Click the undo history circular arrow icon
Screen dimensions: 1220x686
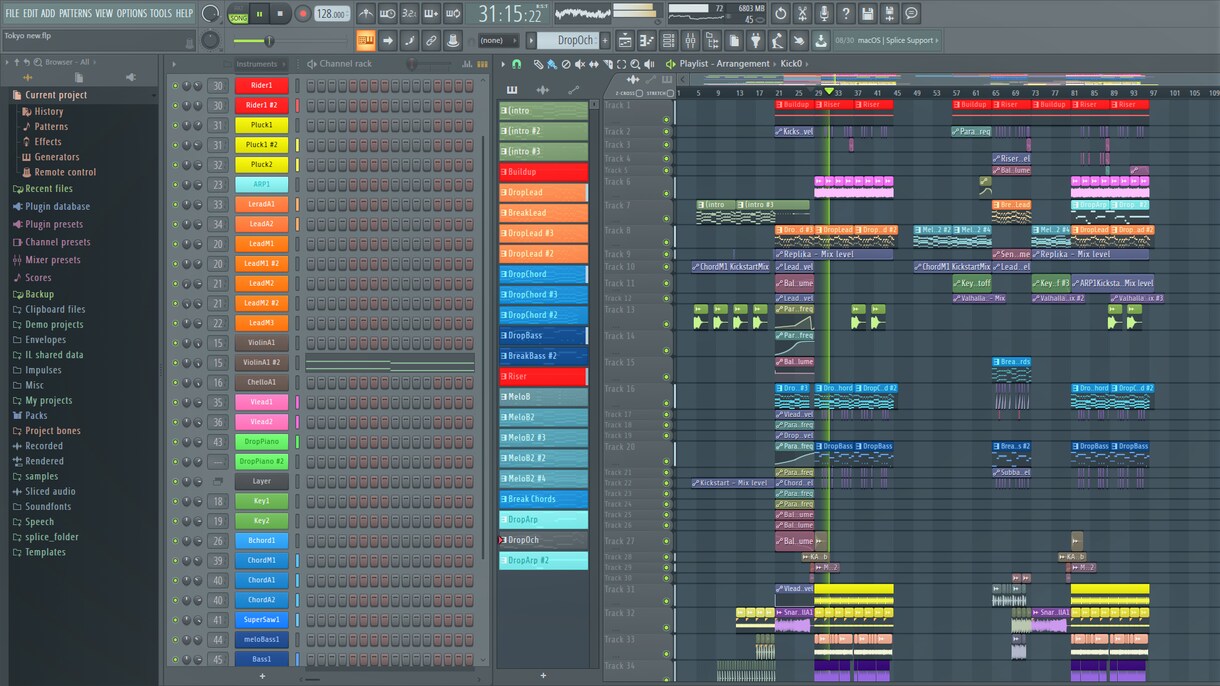pyautogui.click(x=781, y=14)
